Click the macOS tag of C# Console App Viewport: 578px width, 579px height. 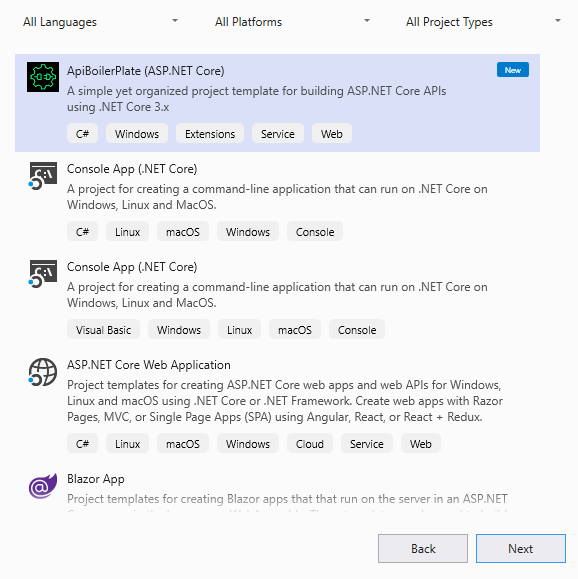tap(183, 232)
